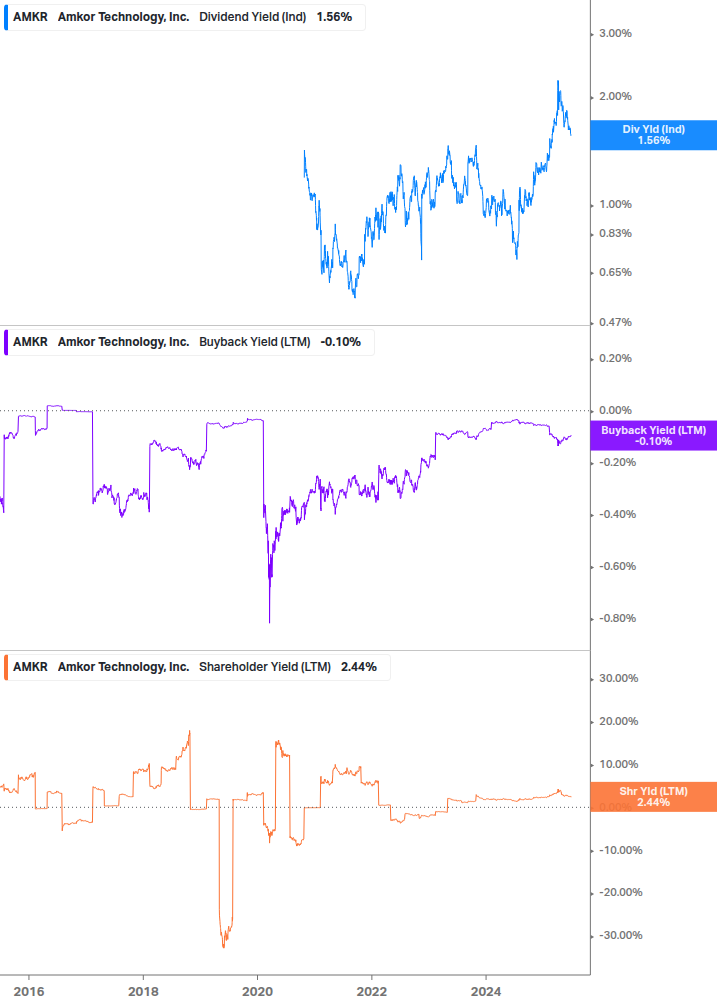Viewport: 717px width, 1005px height.
Task: Click the -10.00% tick on shareholder yield axis
Action: 620,850
